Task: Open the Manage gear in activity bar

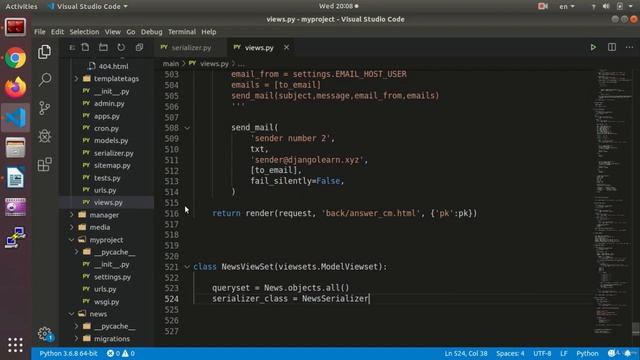Action: pyautogui.click(x=45, y=334)
